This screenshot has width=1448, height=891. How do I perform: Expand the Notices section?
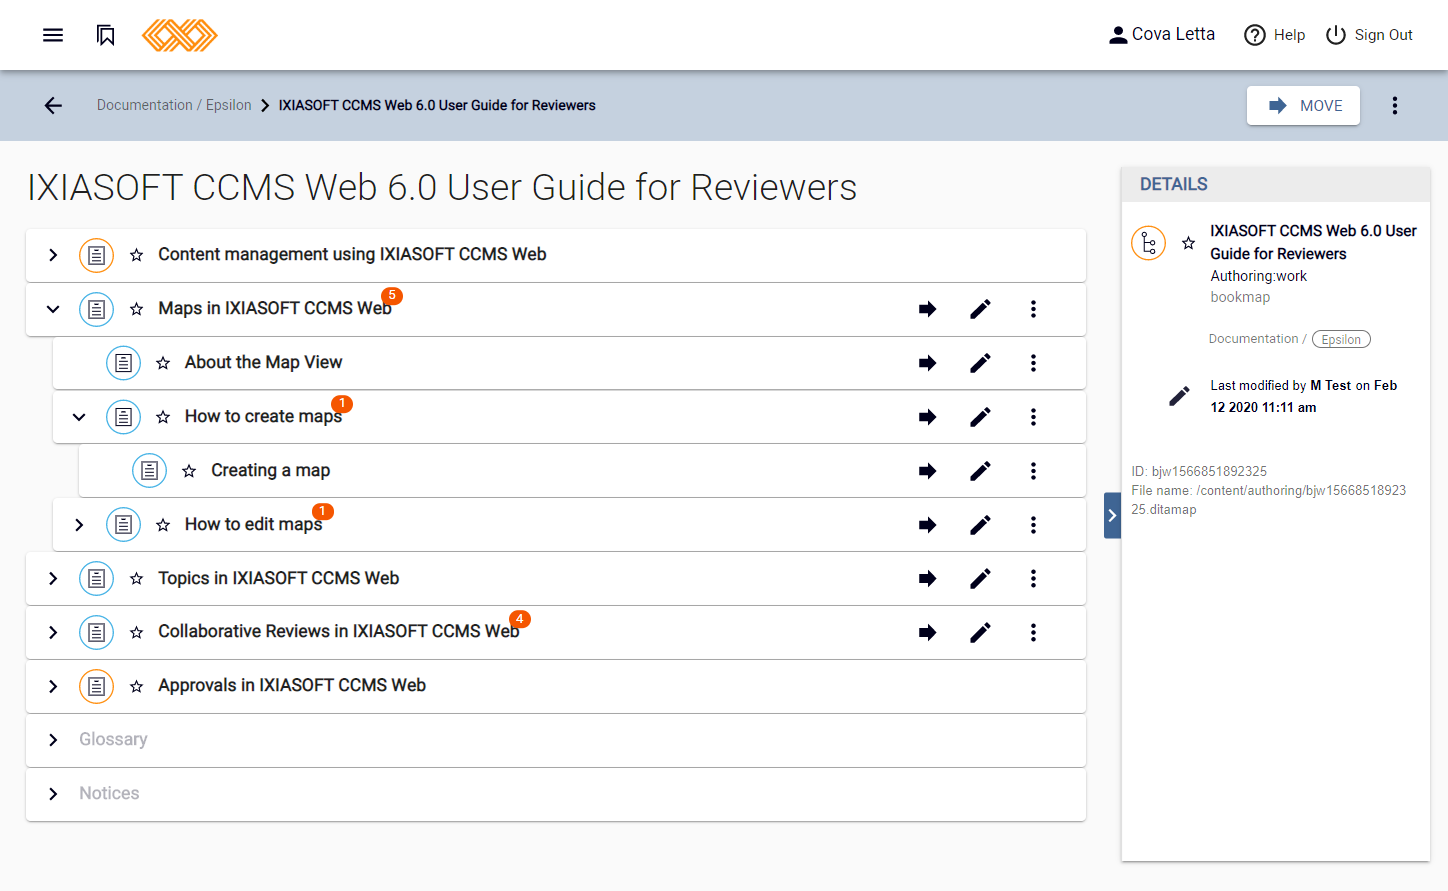click(53, 794)
